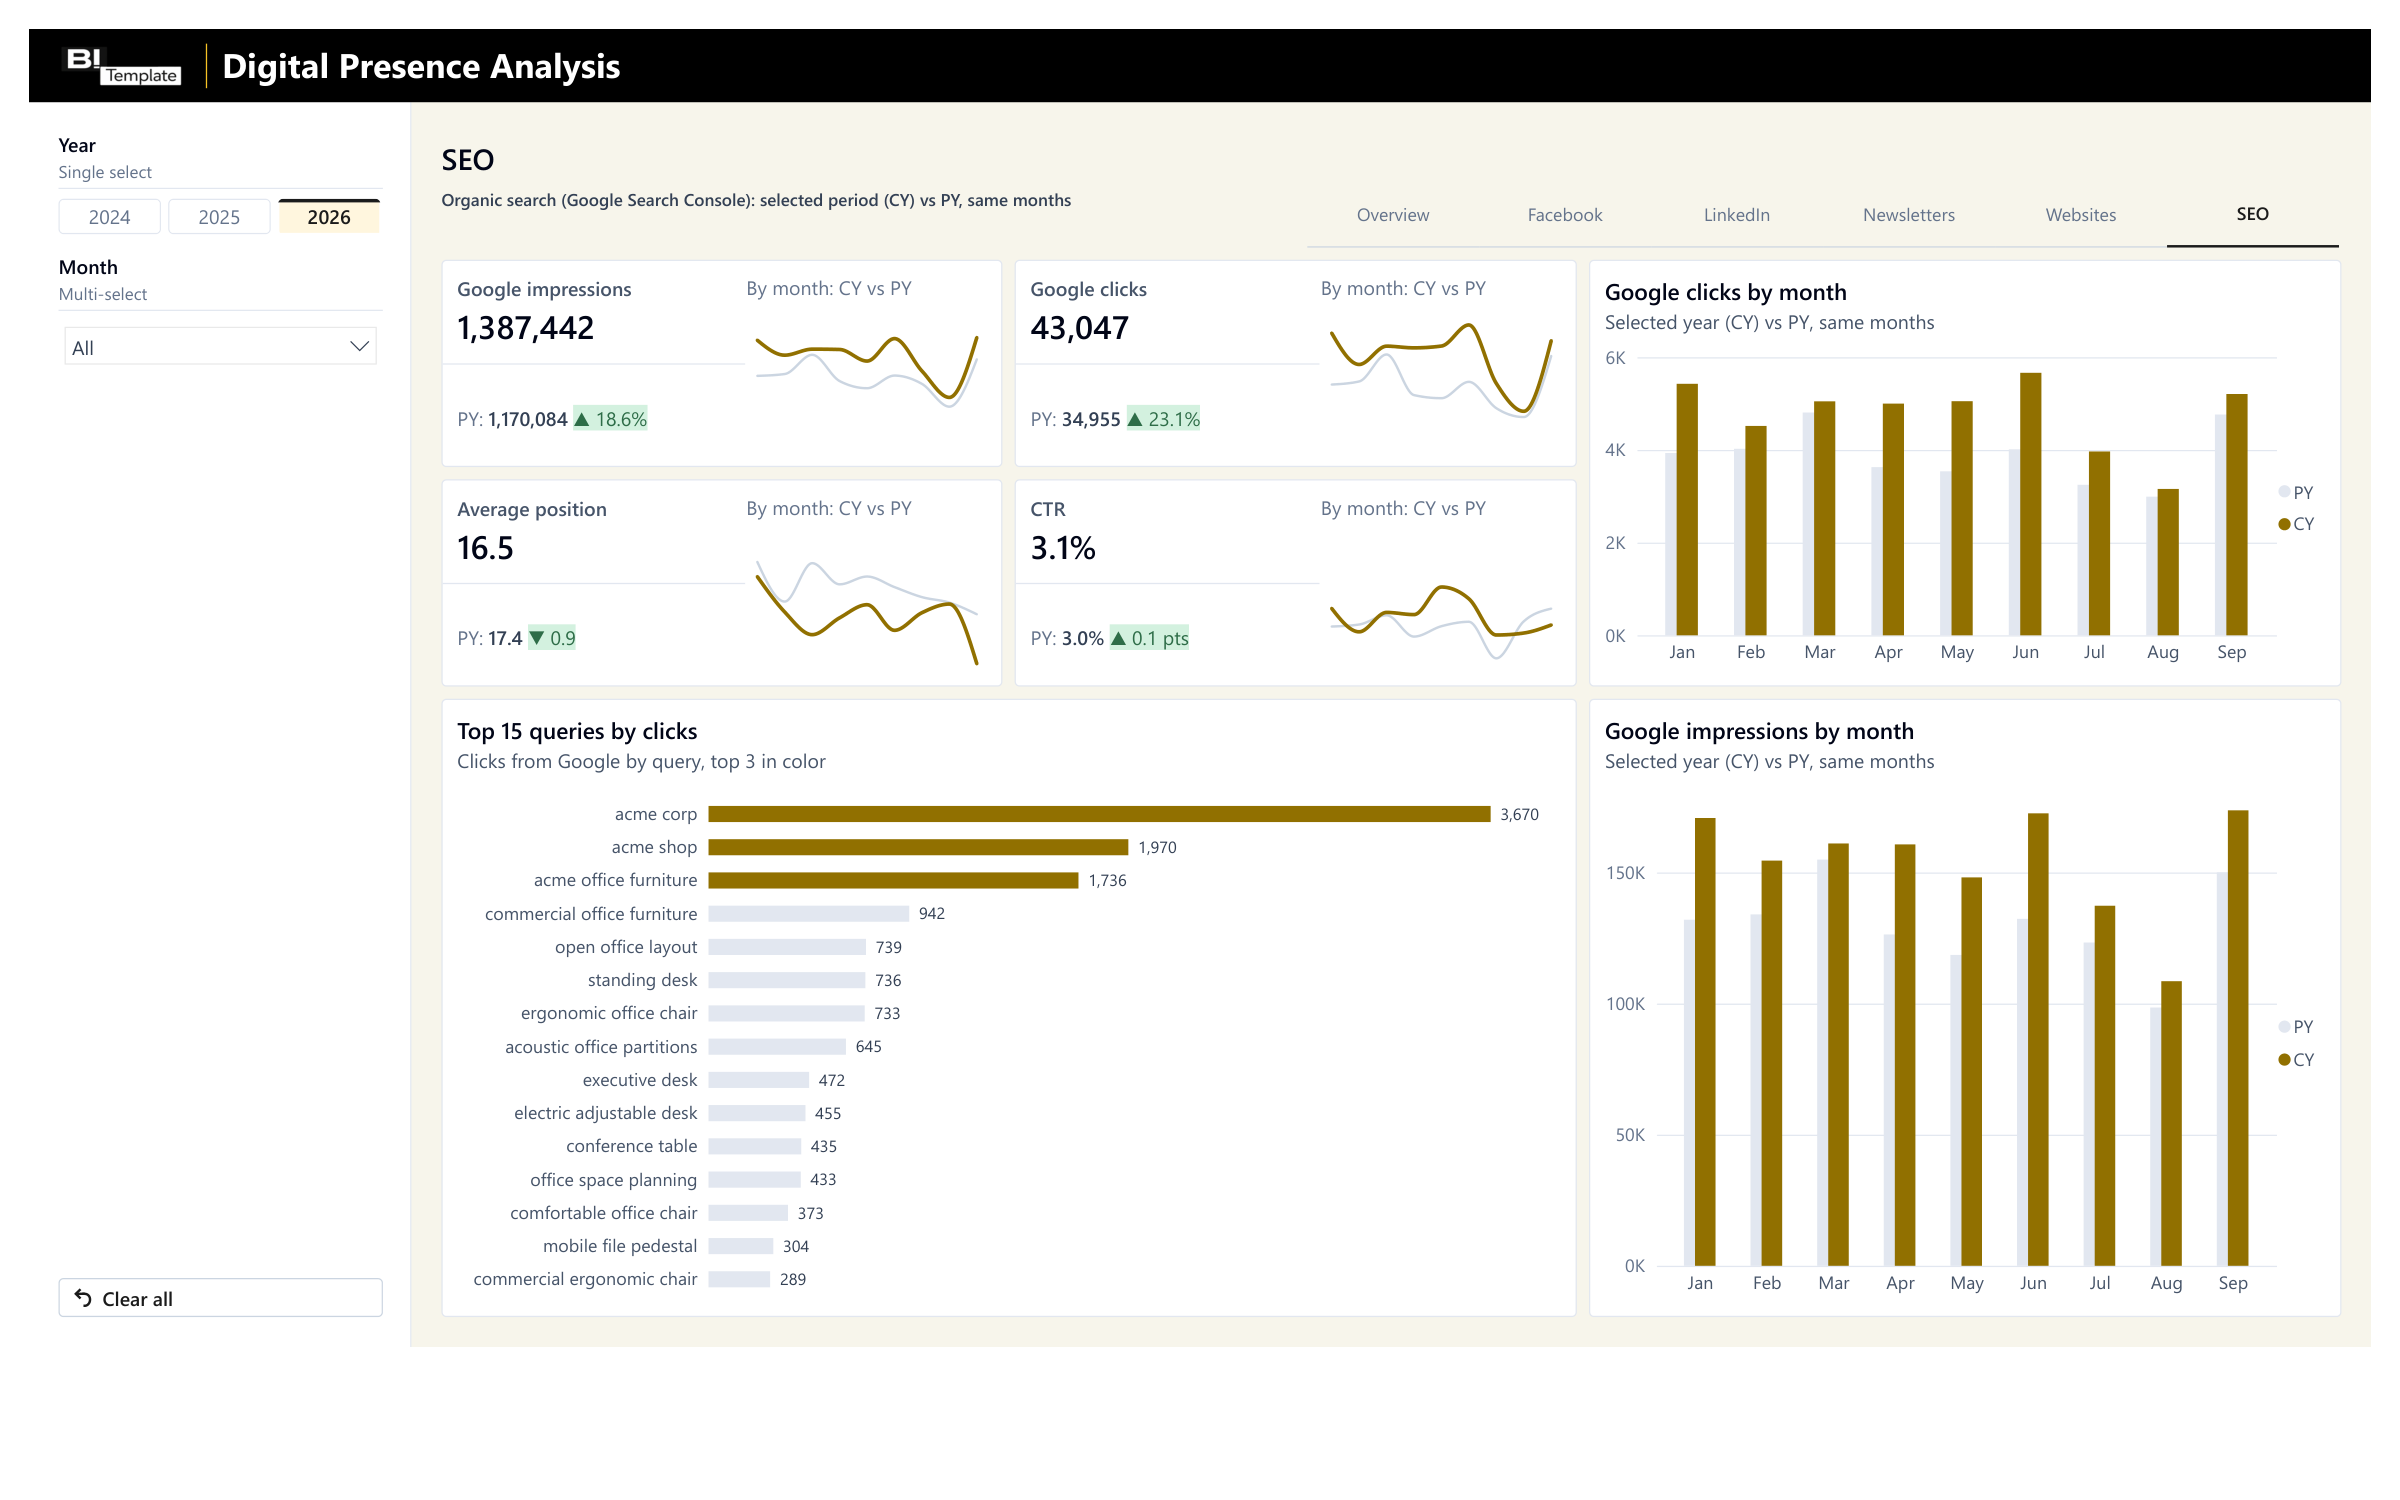The image size is (2400, 1500).
Task: Open the Facebook tab
Action: coord(1565,215)
